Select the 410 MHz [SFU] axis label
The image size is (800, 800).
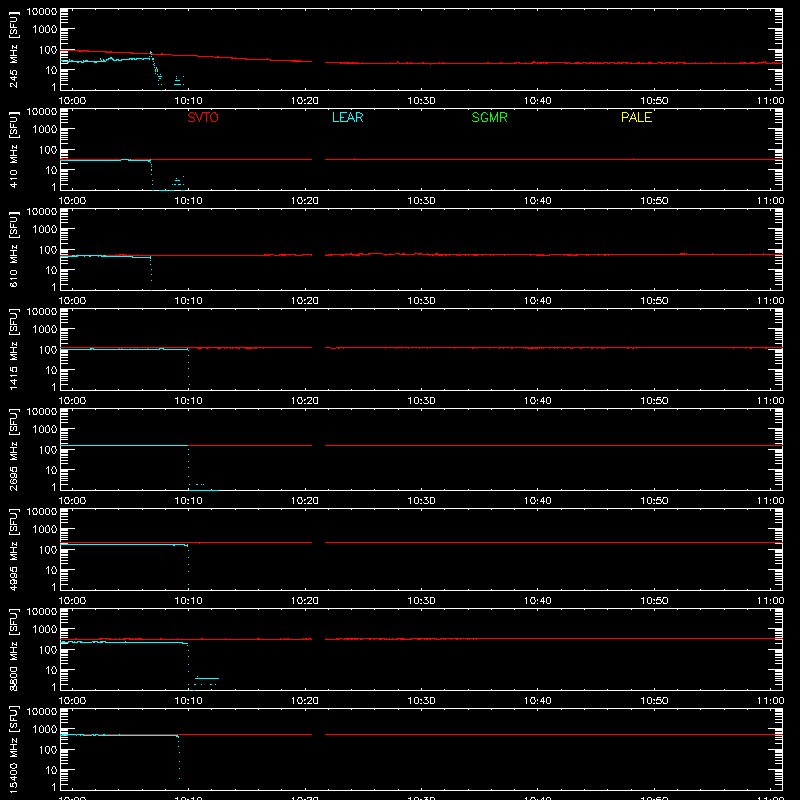[x=14, y=149]
